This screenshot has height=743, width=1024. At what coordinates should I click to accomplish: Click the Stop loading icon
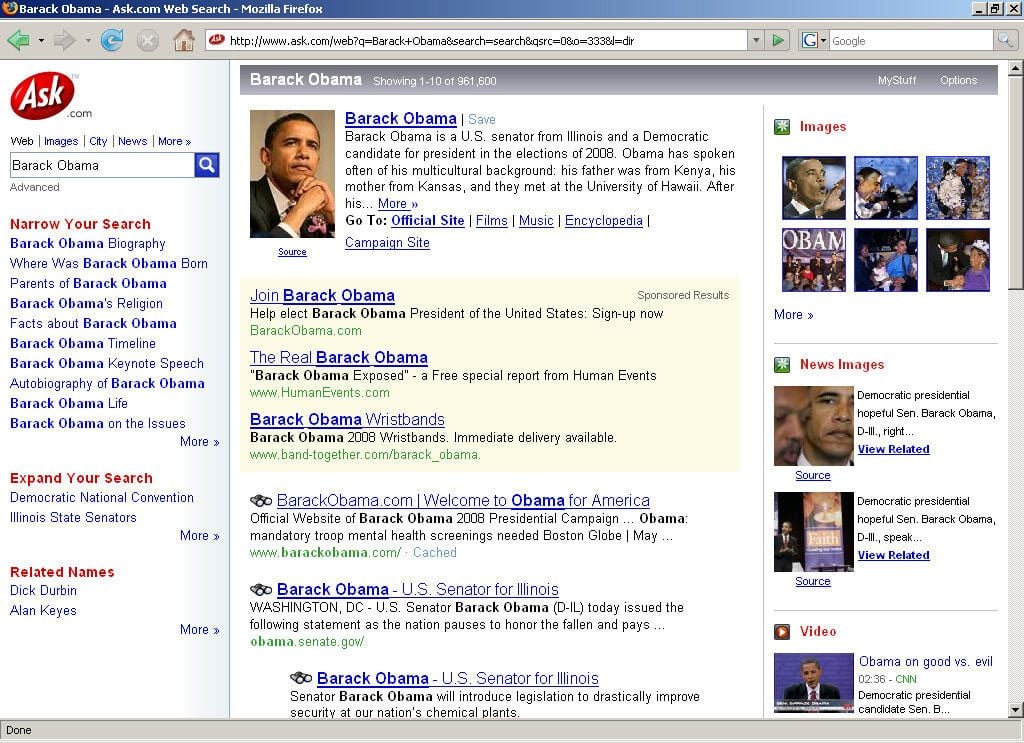coord(148,40)
